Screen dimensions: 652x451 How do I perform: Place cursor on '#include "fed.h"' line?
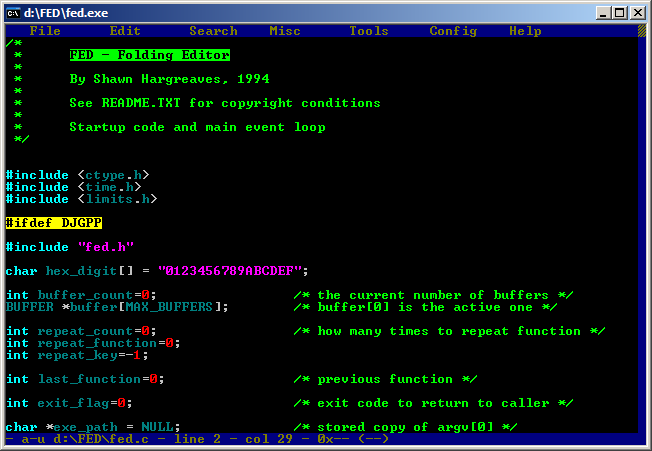[x=69, y=247]
